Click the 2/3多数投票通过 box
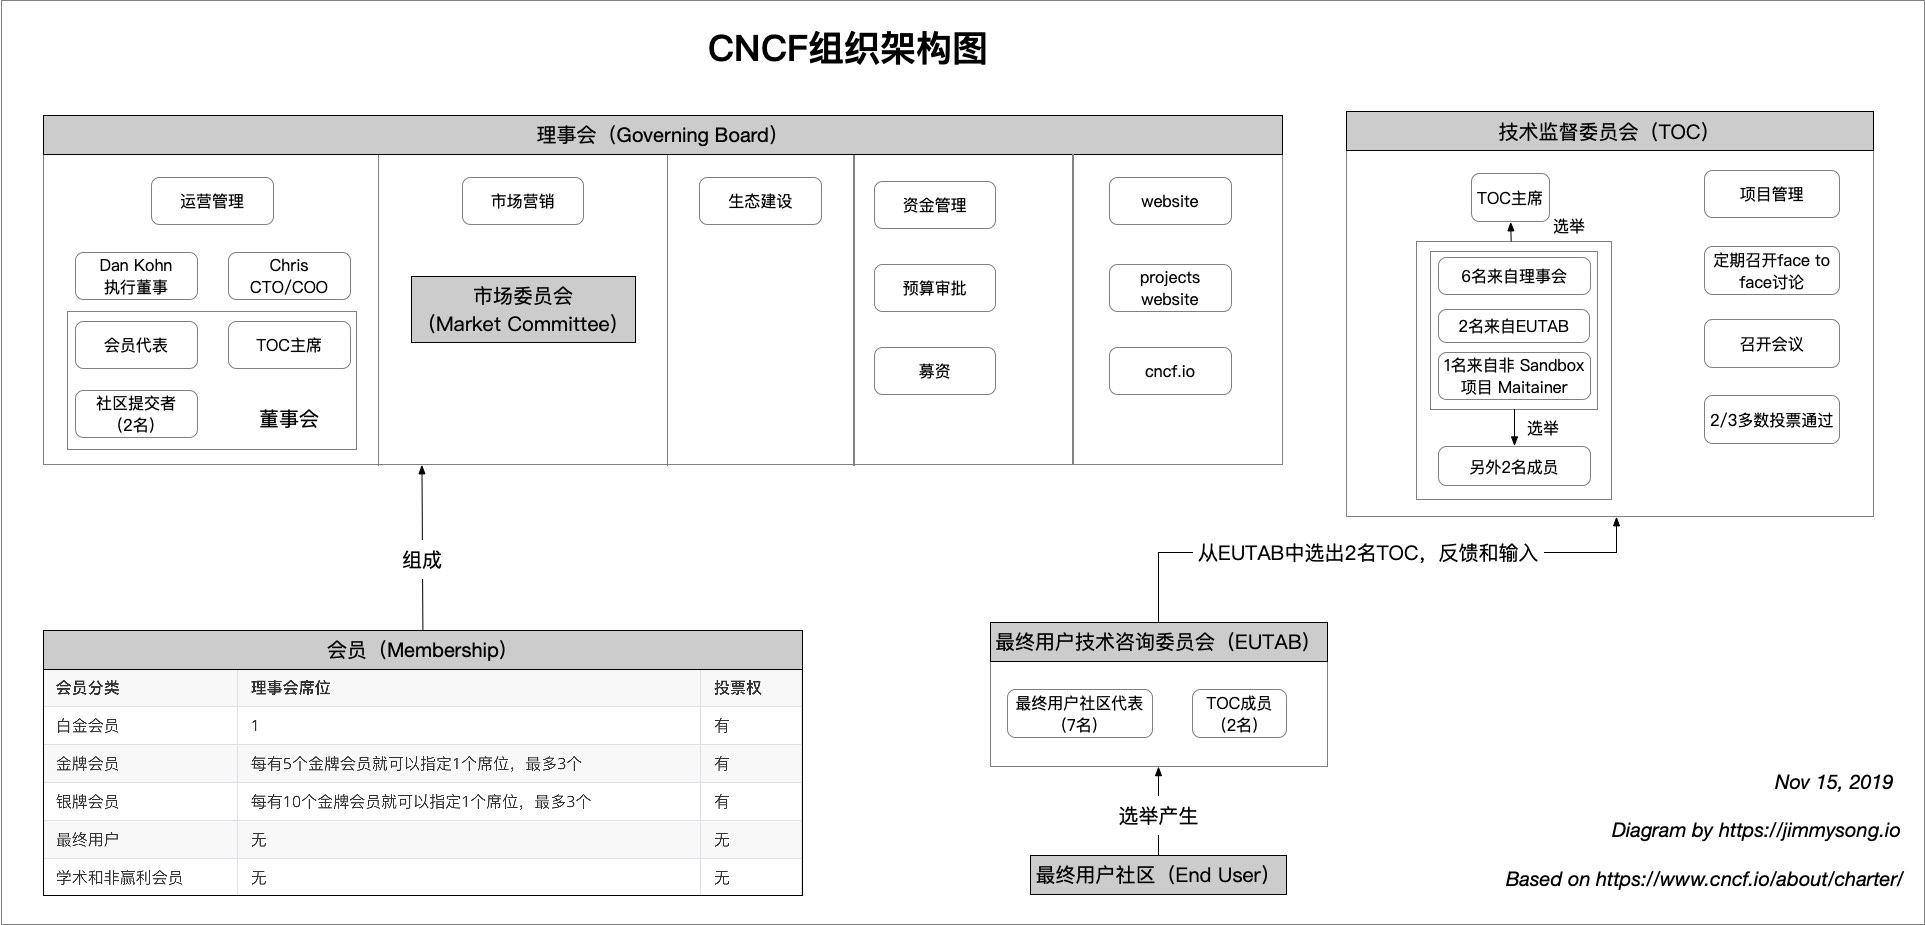The image size is (1925, 925). [x=1771, y=420]
